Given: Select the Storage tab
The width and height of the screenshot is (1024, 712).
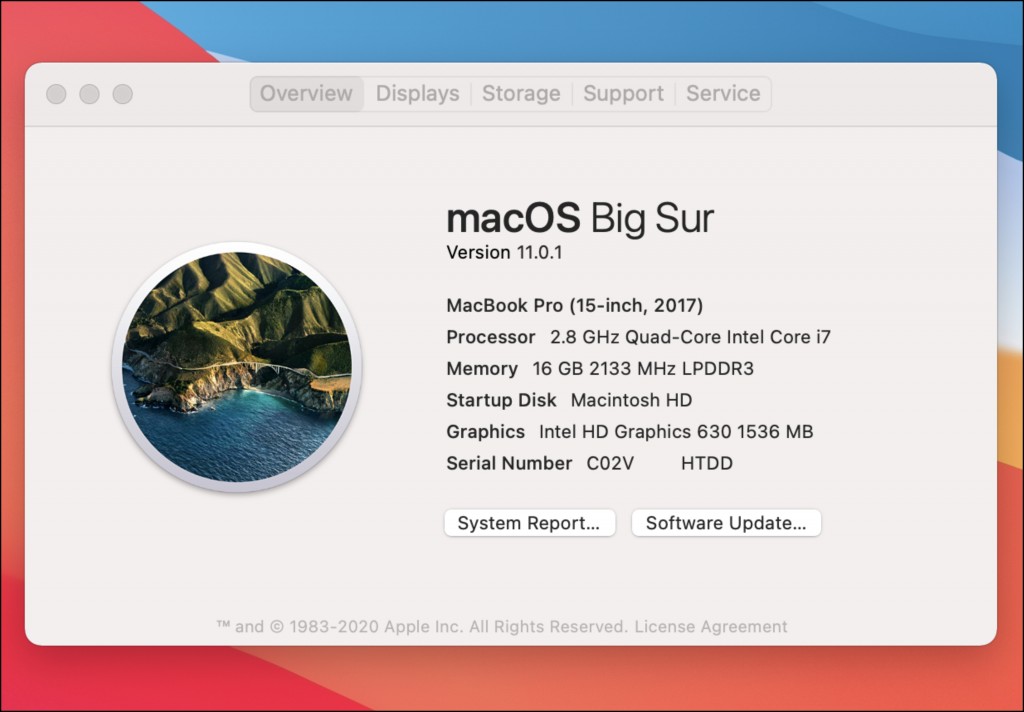Looking at the screenshot, I should 521,93.
